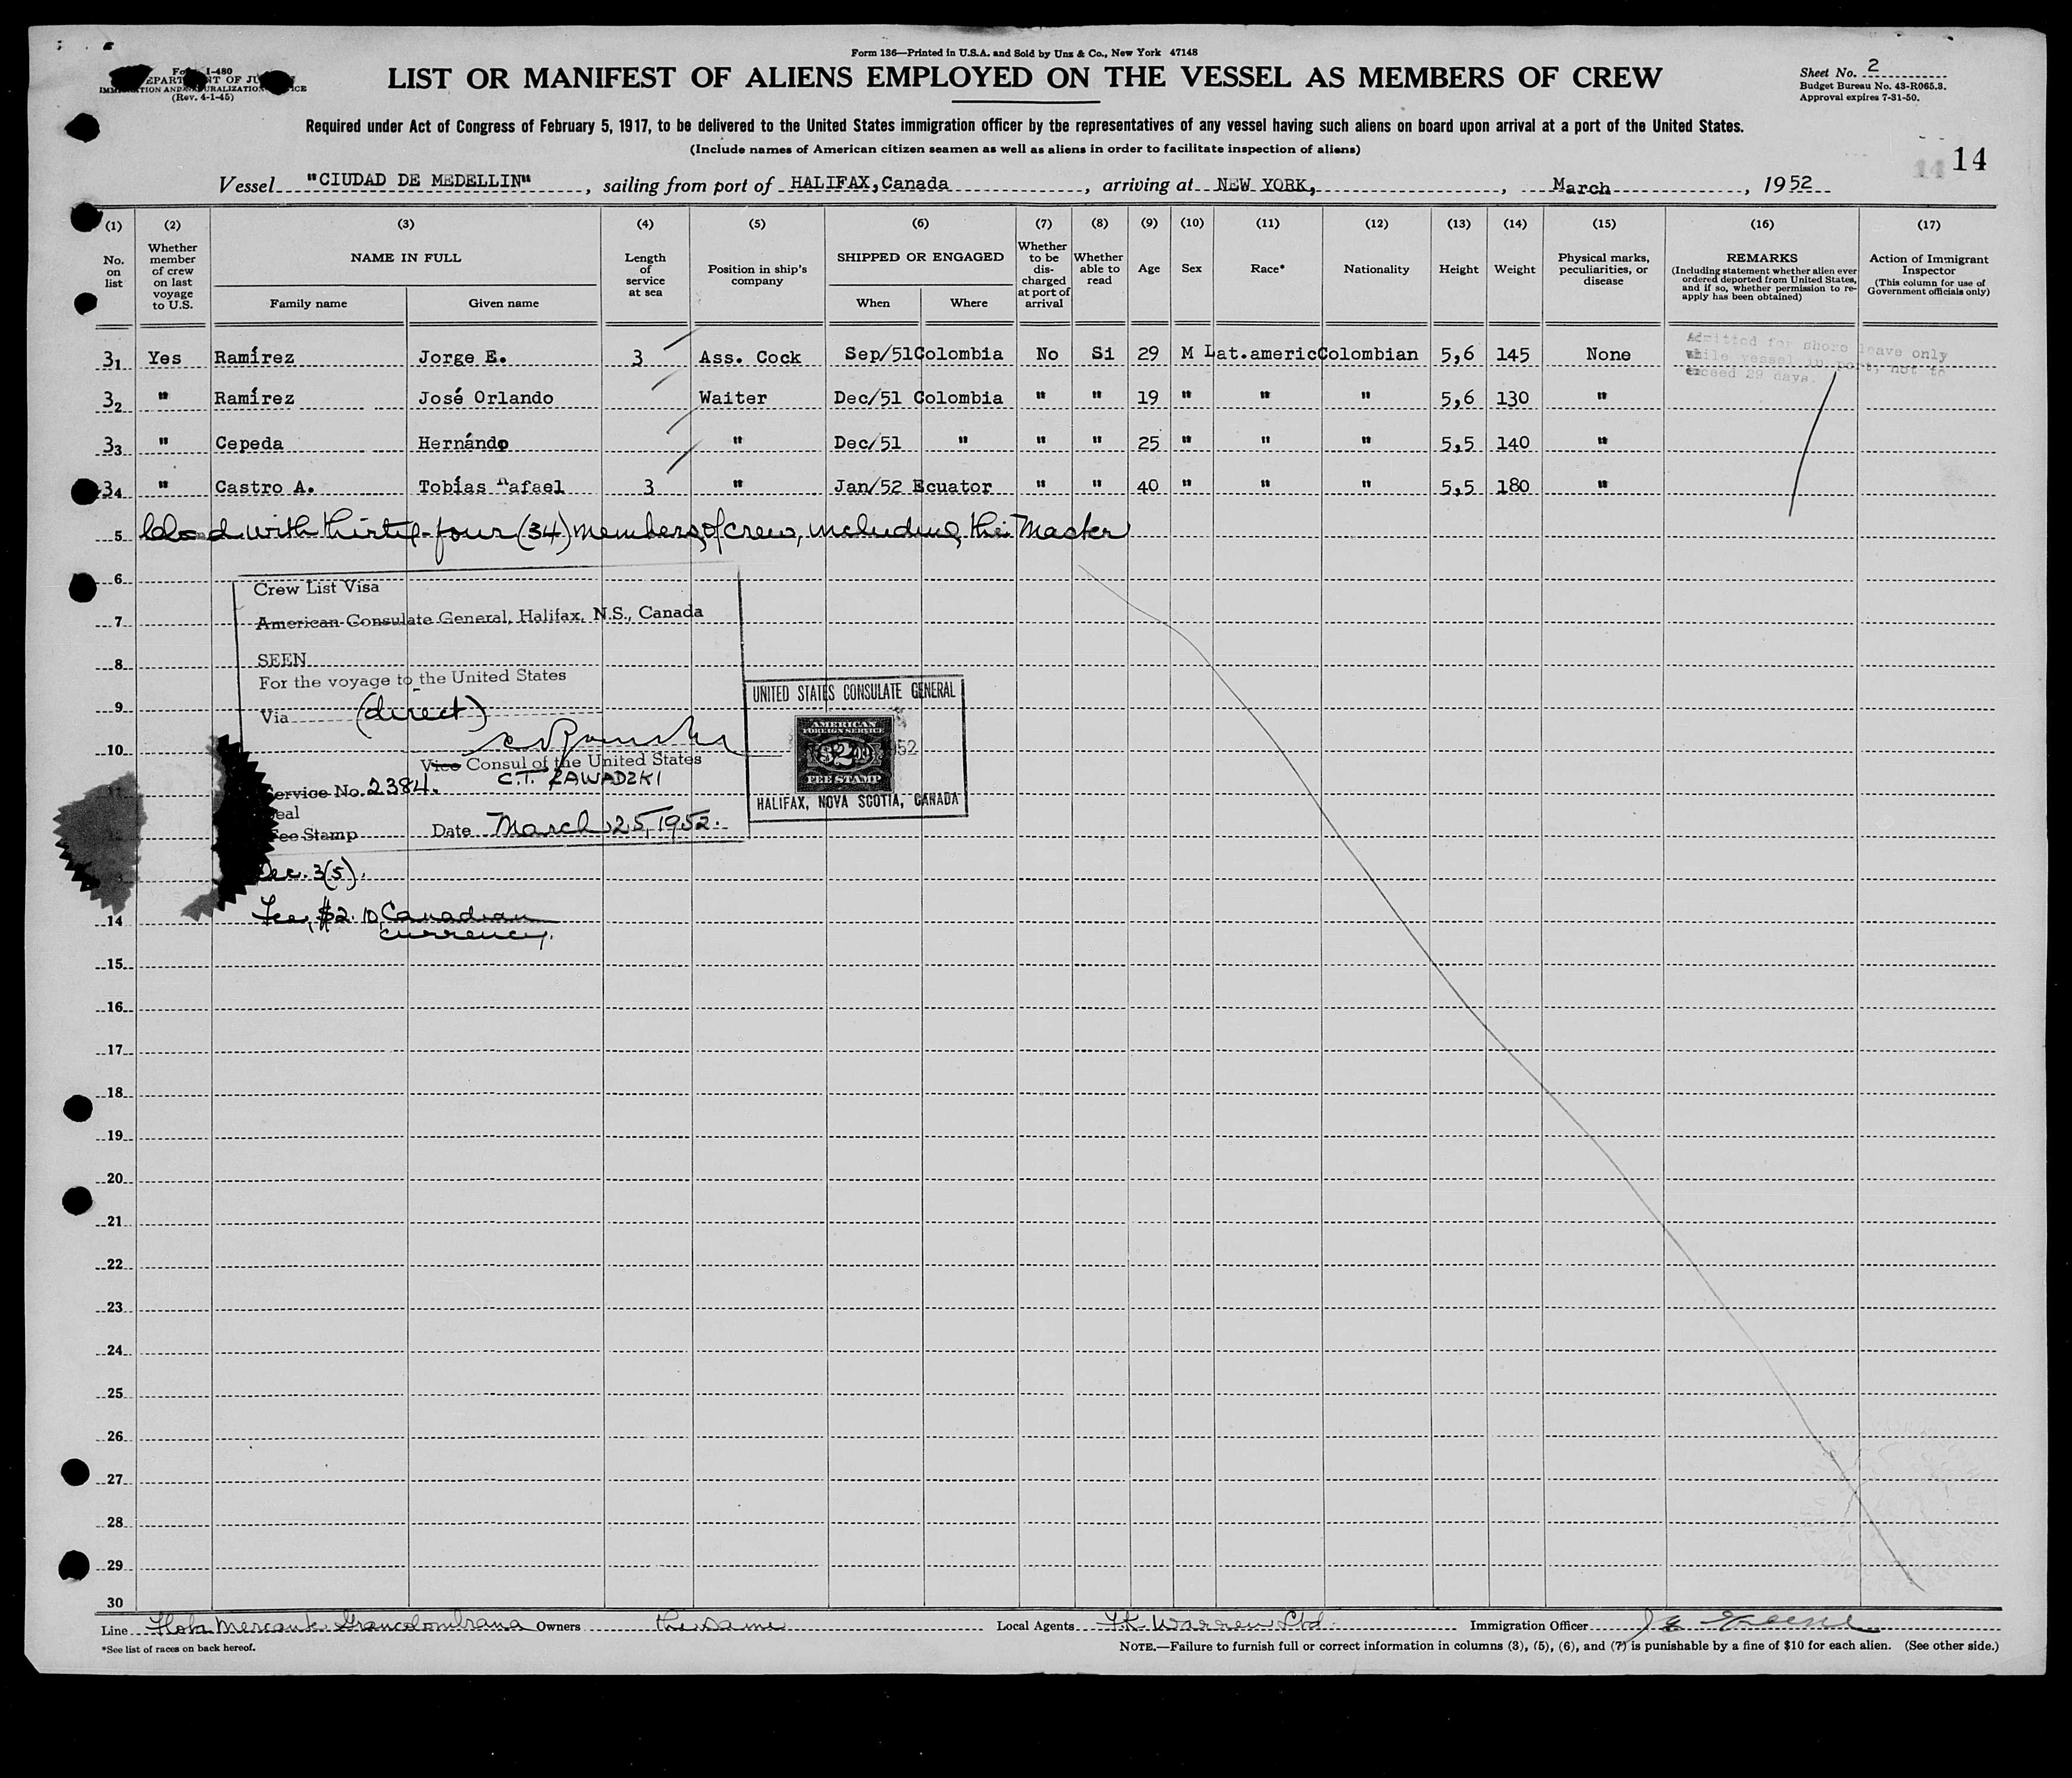Click the "NAME IN FULL" column header

406,257
